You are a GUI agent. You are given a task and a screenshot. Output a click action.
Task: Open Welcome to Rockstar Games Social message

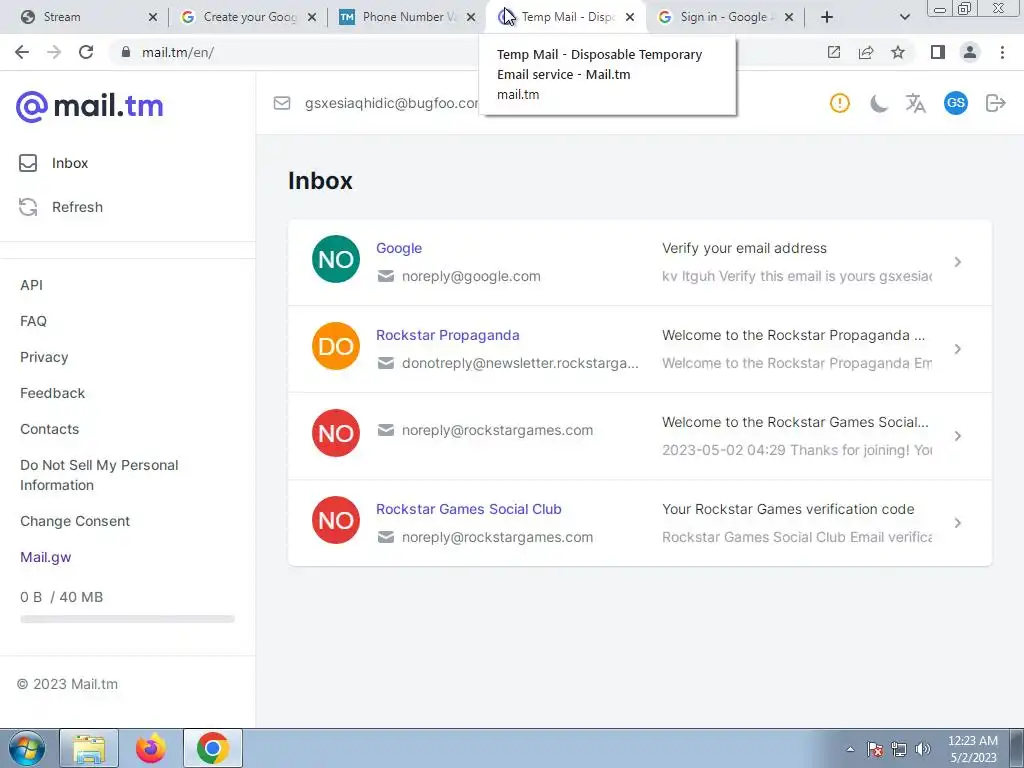click(640, 436)
